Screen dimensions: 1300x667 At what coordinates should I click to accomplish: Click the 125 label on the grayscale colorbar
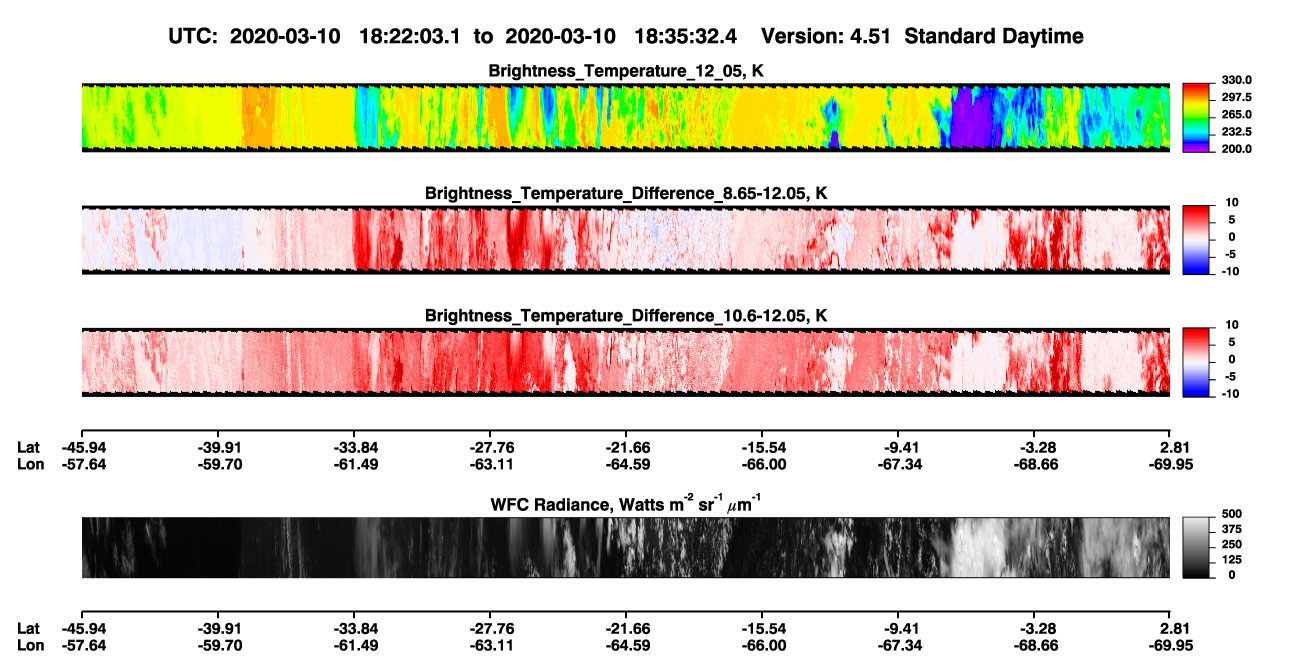(1231, 559)
